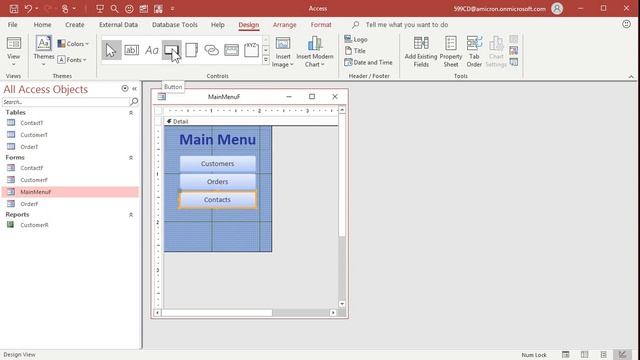Screen dimensions: 640x360
Task: Open the File tab
Action: point(13,25)
